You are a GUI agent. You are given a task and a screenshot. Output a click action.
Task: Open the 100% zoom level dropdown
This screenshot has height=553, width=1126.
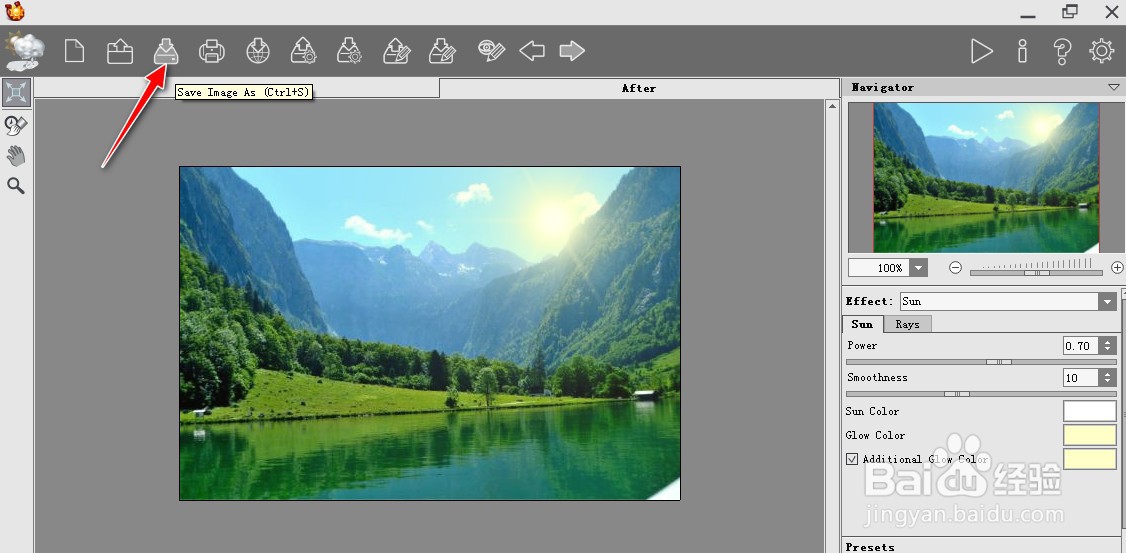(x=918, y=268)
